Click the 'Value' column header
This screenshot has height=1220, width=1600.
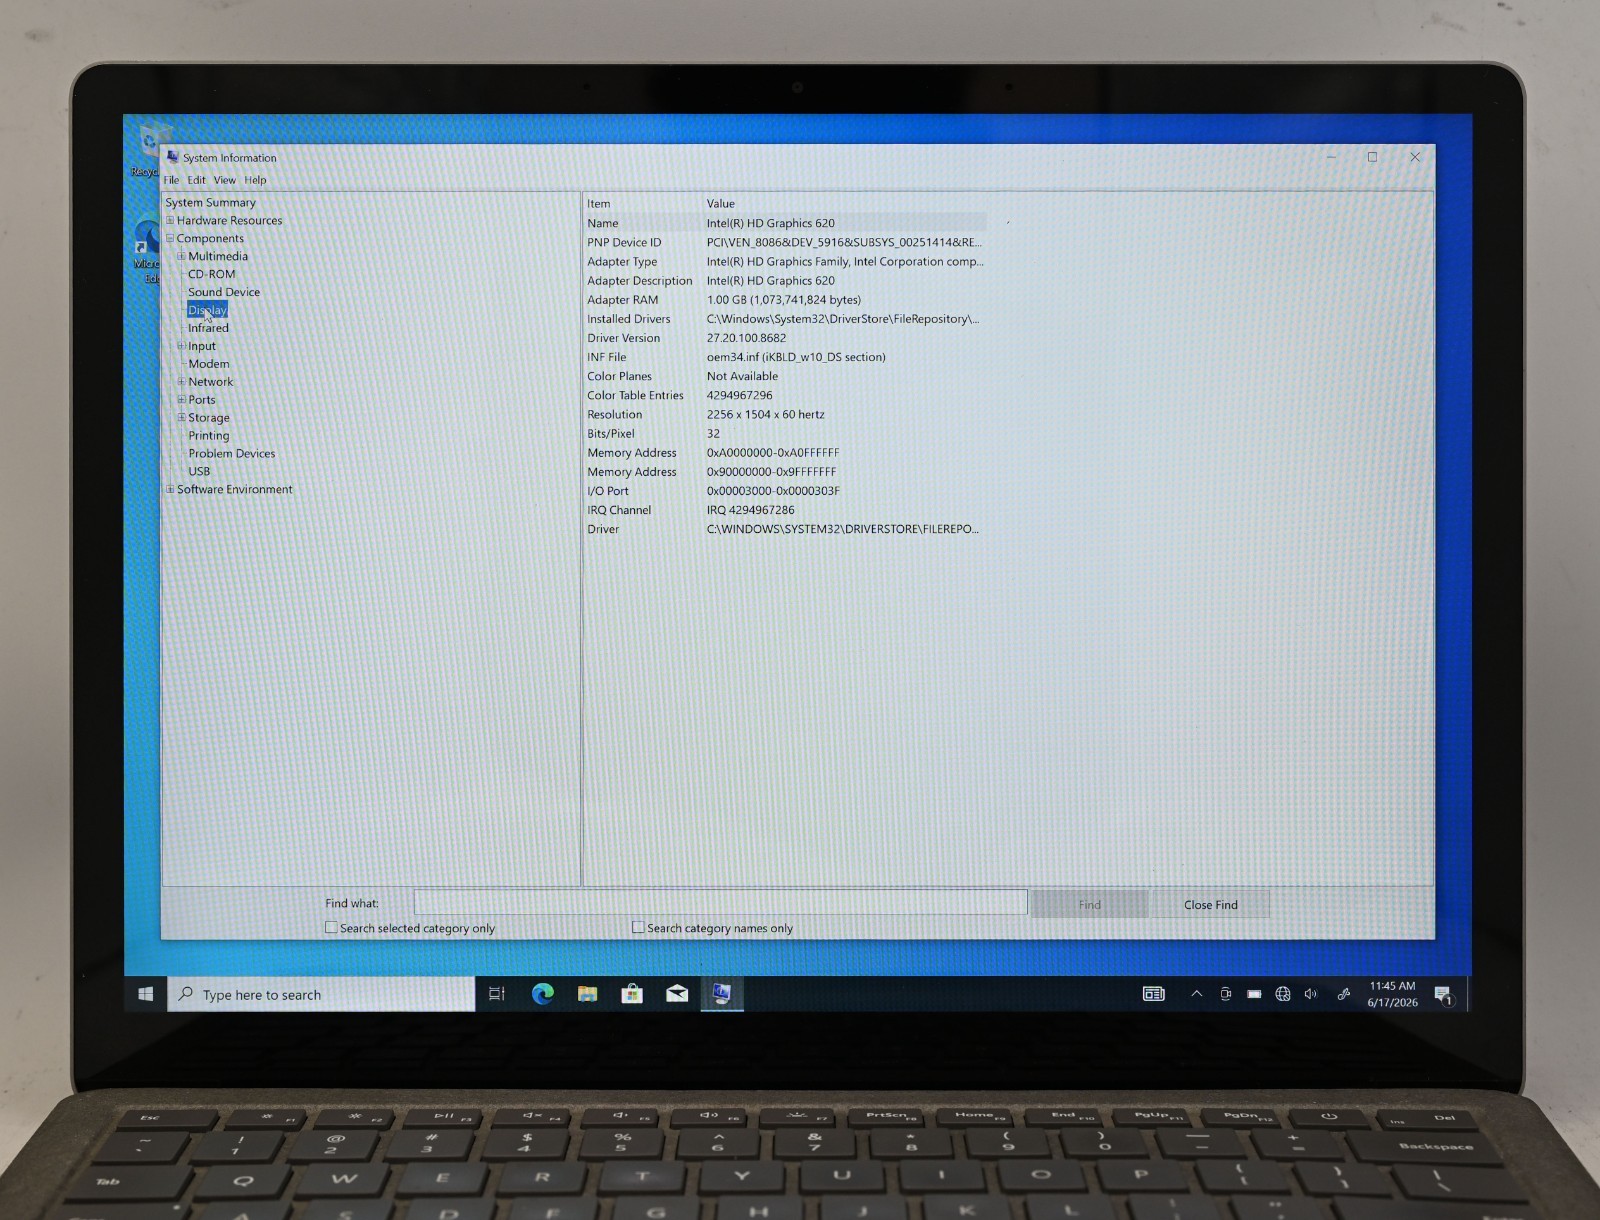click(x=720, y=203)
